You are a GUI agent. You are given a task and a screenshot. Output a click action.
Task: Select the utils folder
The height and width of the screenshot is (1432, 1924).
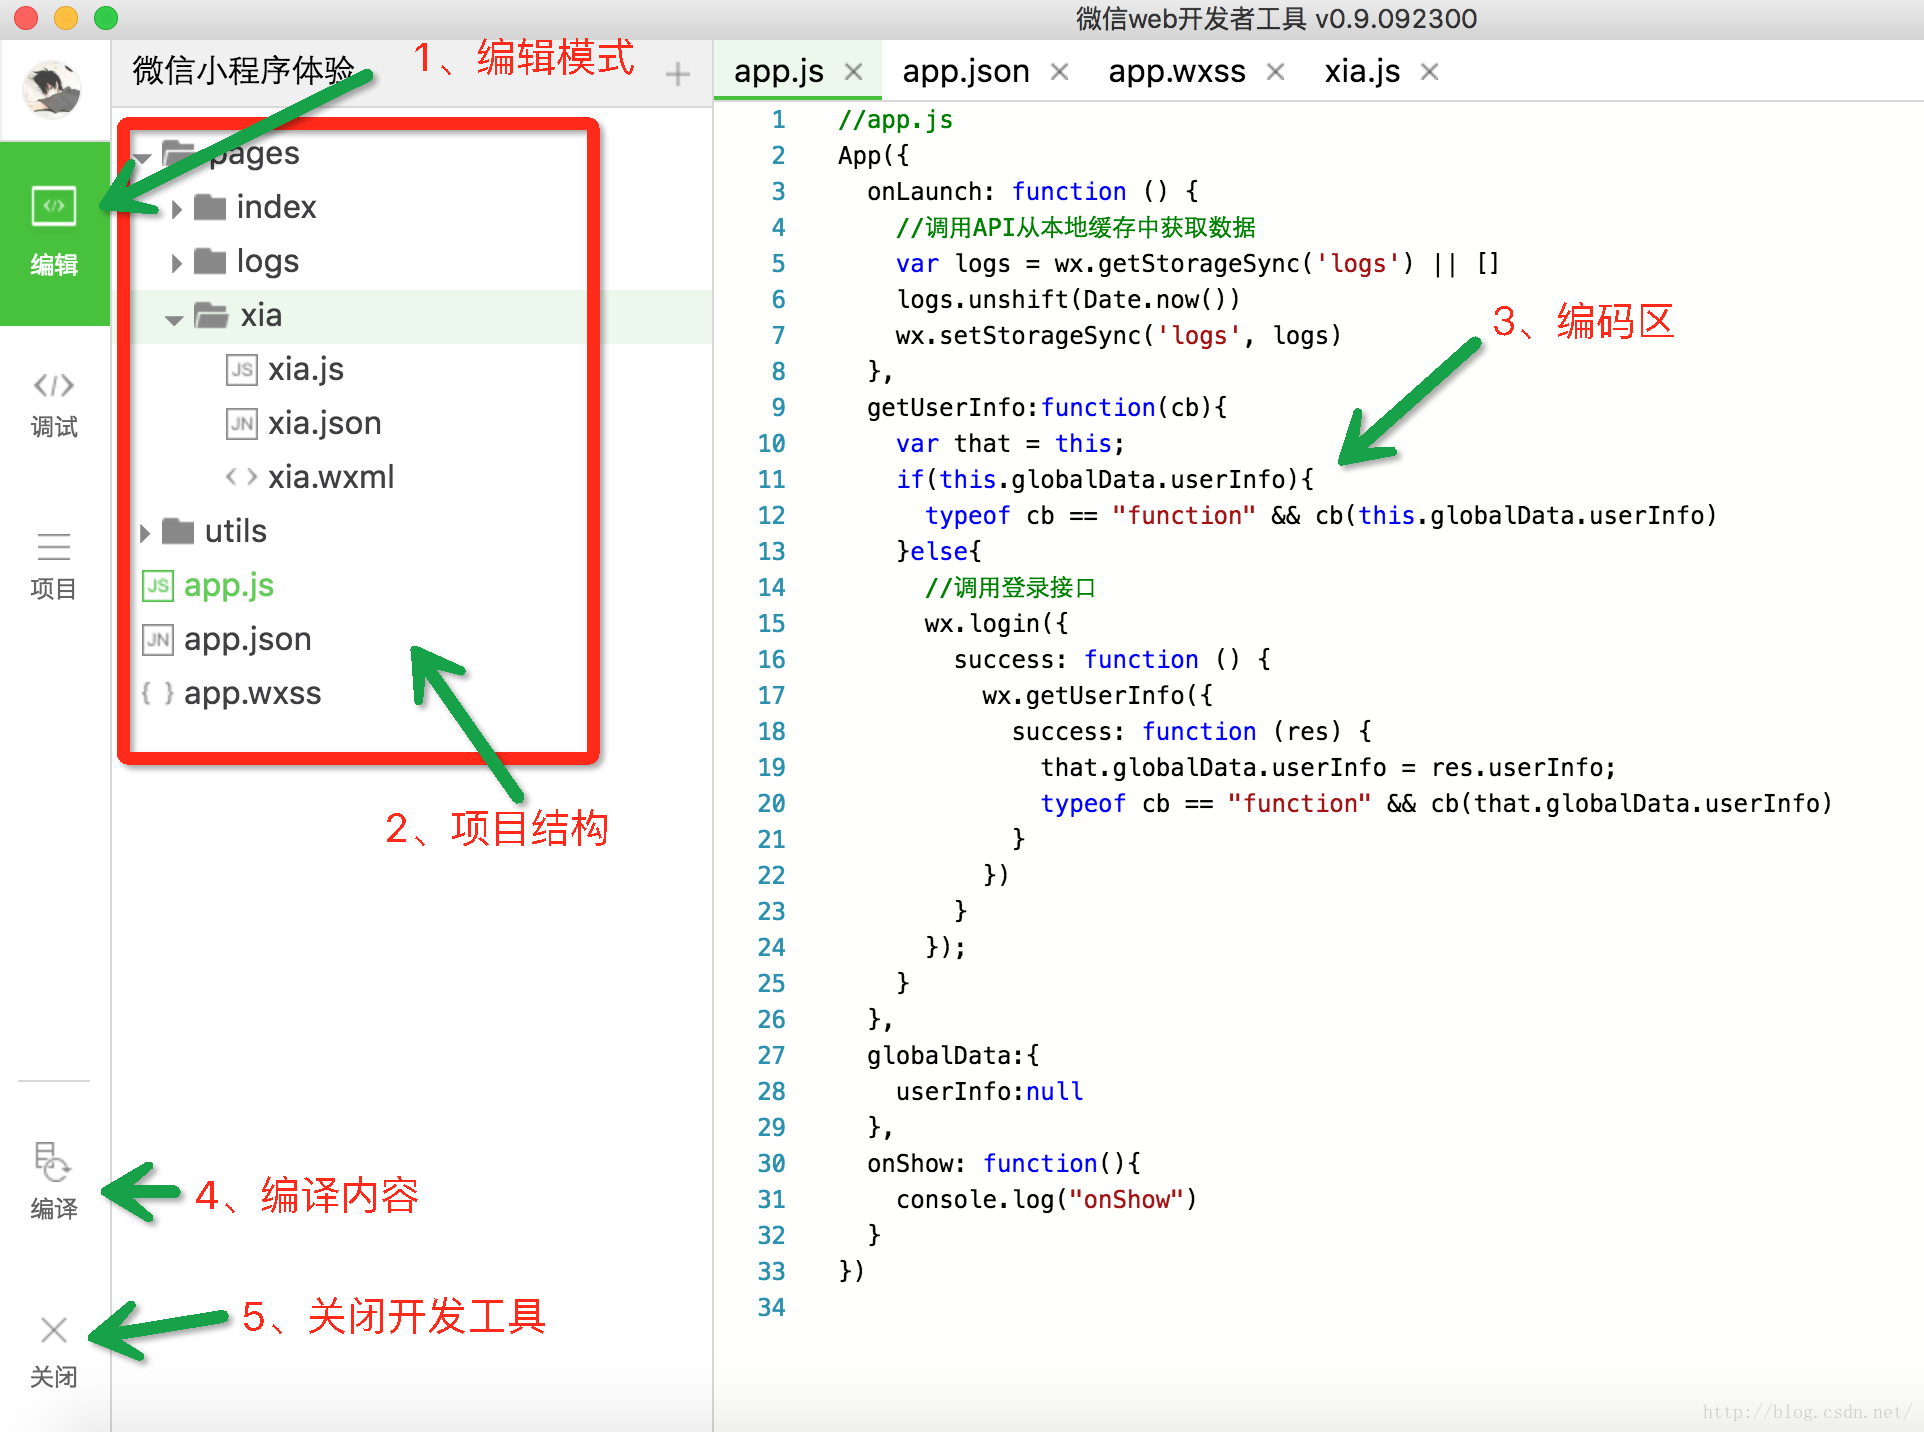coord(235,531)
